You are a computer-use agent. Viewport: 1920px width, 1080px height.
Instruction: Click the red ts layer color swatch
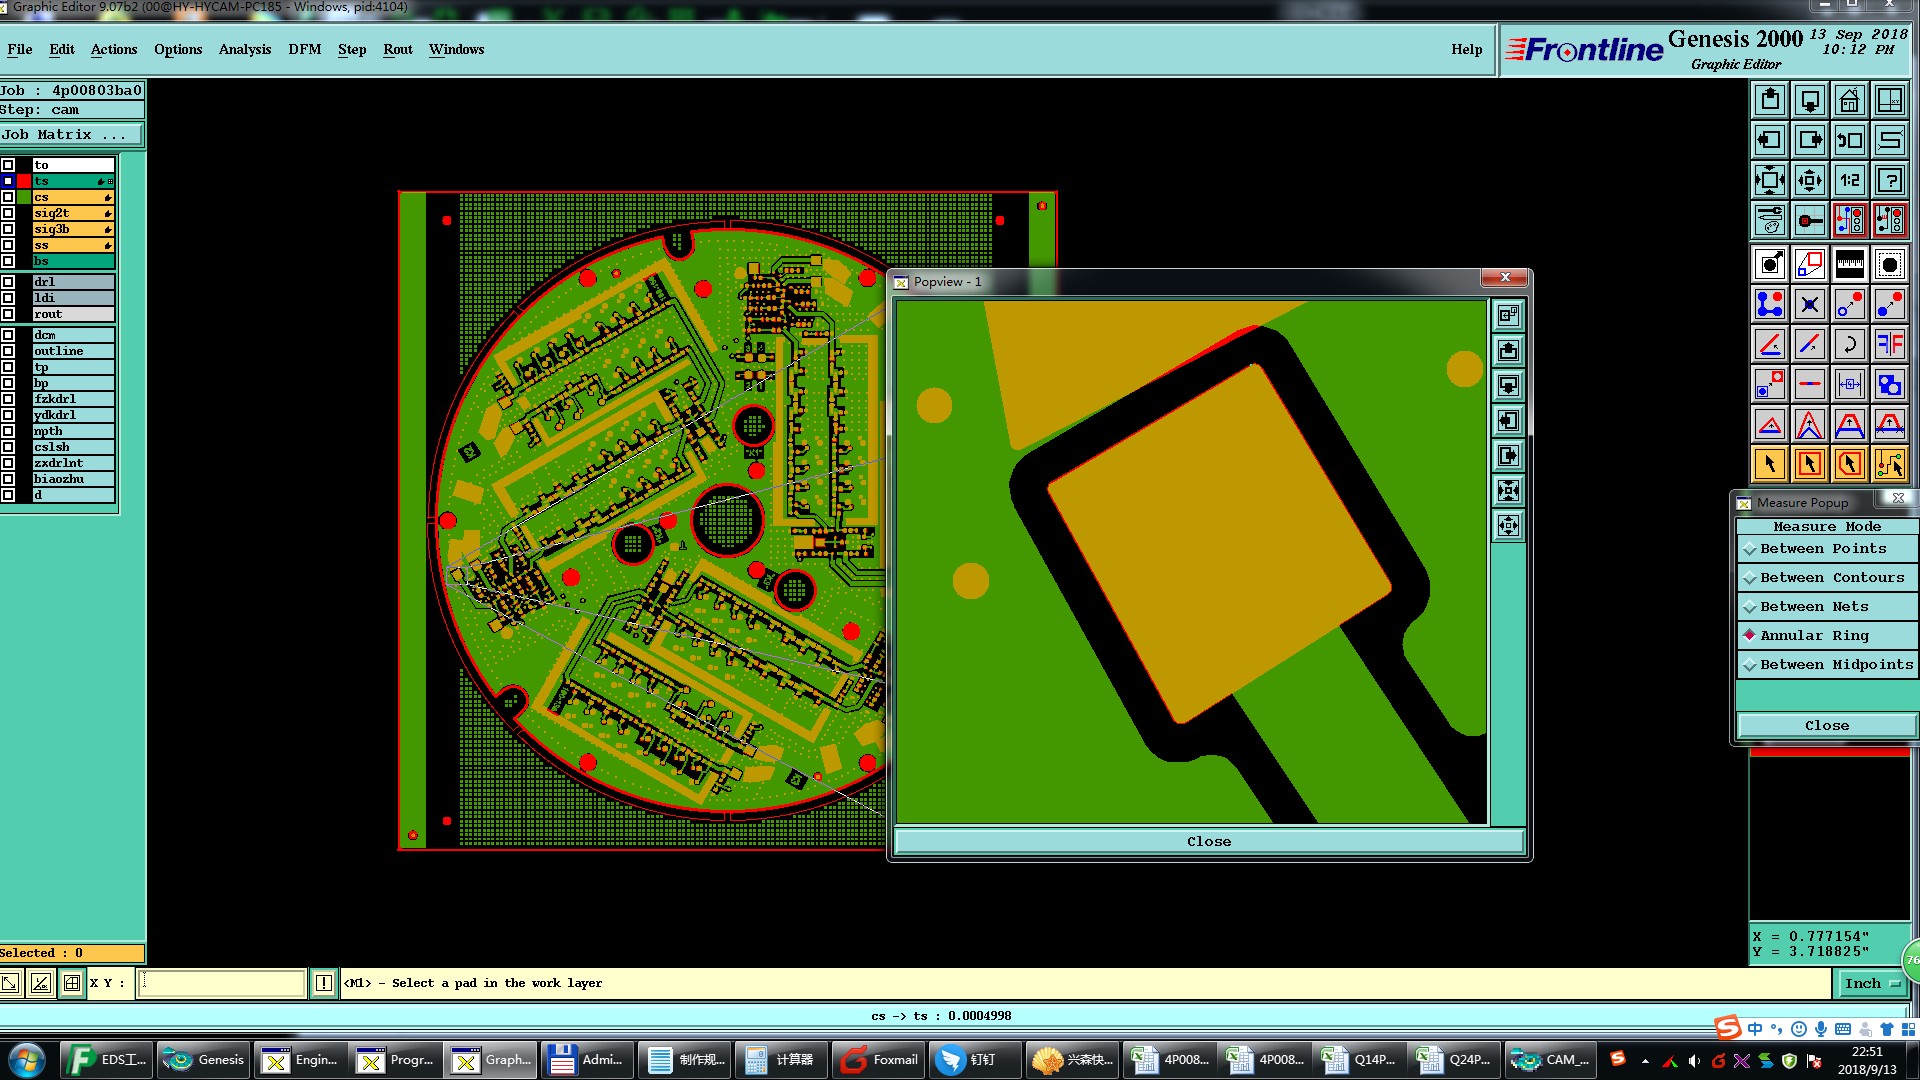coord(24,181)
